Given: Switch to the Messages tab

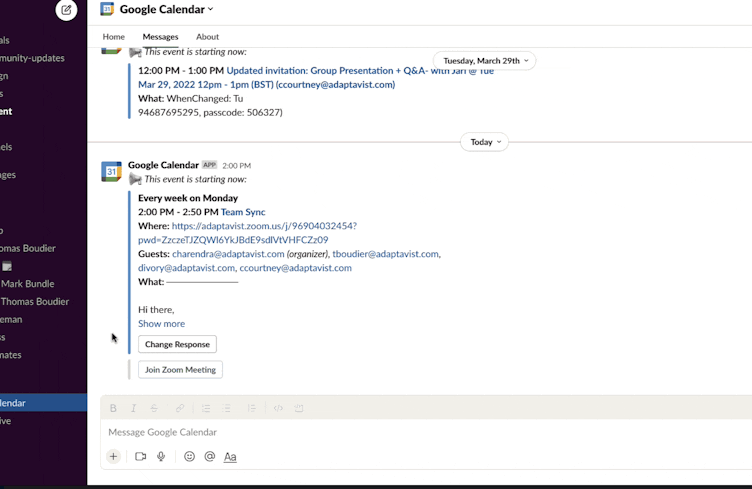Looking at the screenshot, I should [160, 36].
